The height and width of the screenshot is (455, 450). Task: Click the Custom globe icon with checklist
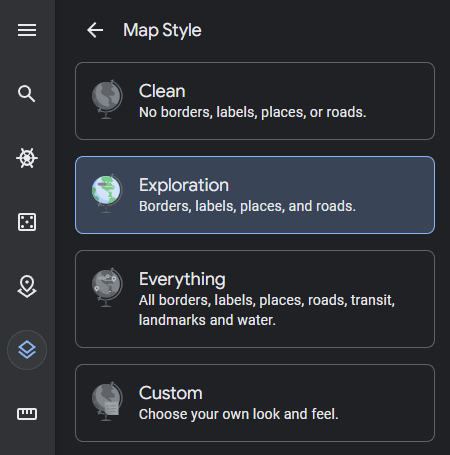pyautogui.click(x=107, y=401)
